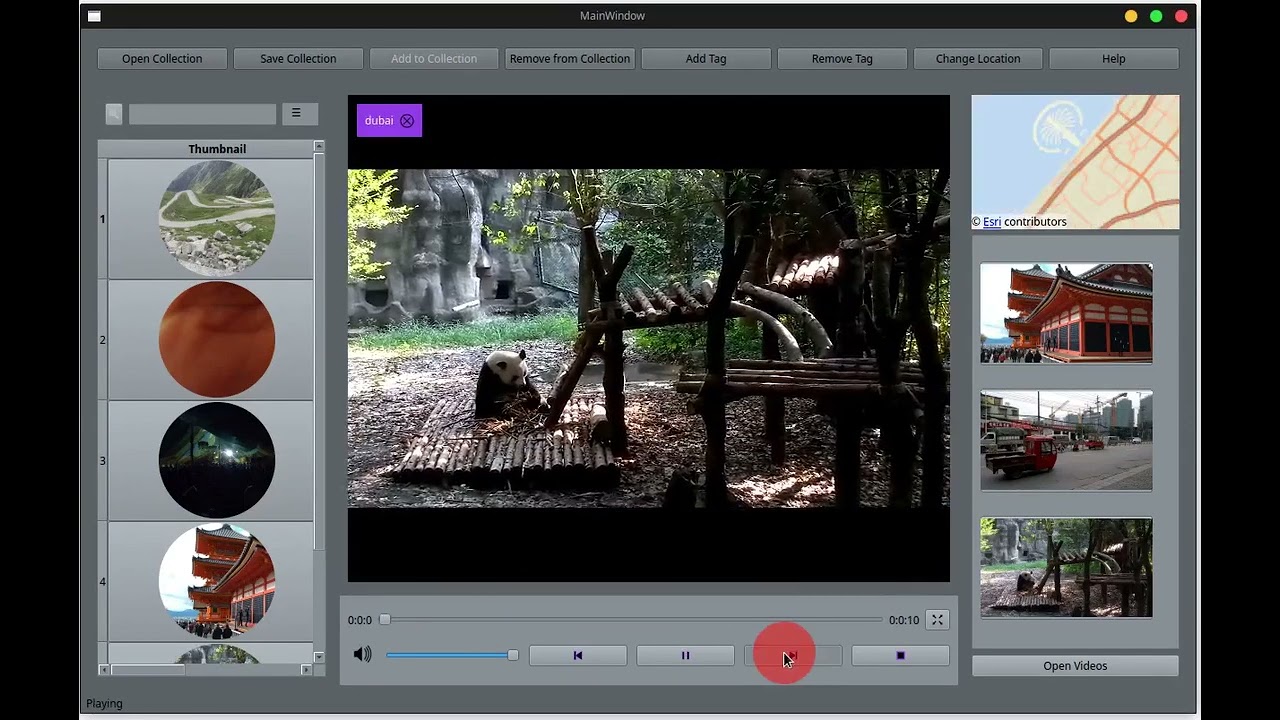Select row header number 2
1280x720 pixels.
(x=102, y=340)
